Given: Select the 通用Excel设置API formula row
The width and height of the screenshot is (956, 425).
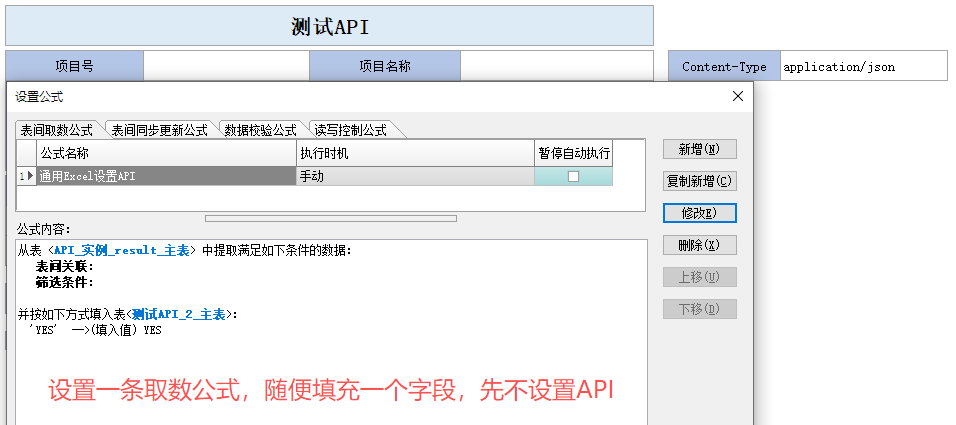Looking at the screenshot, I should click(x=165, y=176).
